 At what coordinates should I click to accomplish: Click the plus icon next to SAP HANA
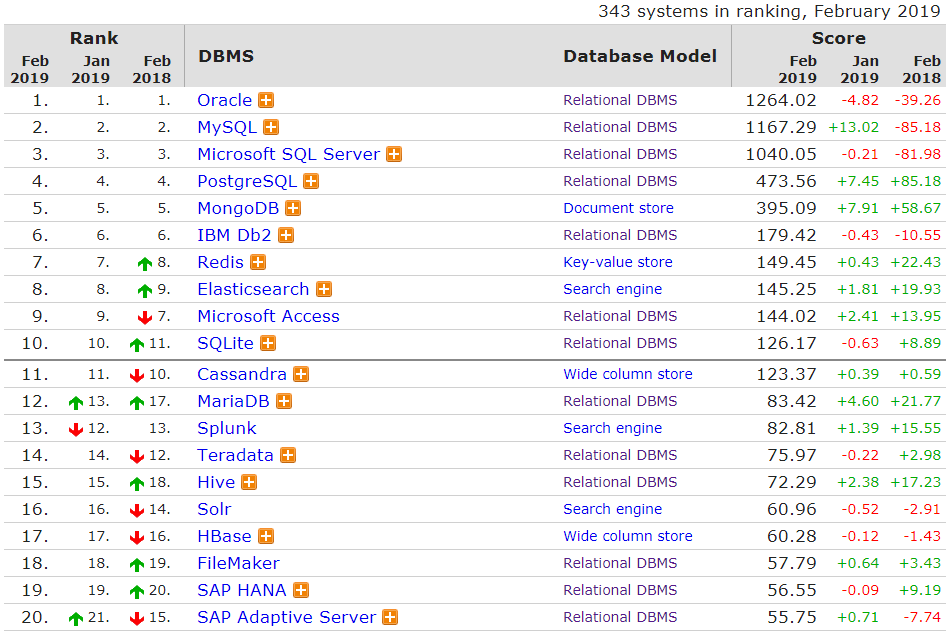[x=301, y=590]
